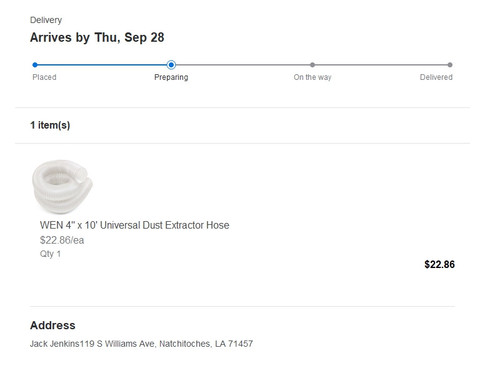Click the Delivery label
Viewport: 500px width, 391px height.
46,20
